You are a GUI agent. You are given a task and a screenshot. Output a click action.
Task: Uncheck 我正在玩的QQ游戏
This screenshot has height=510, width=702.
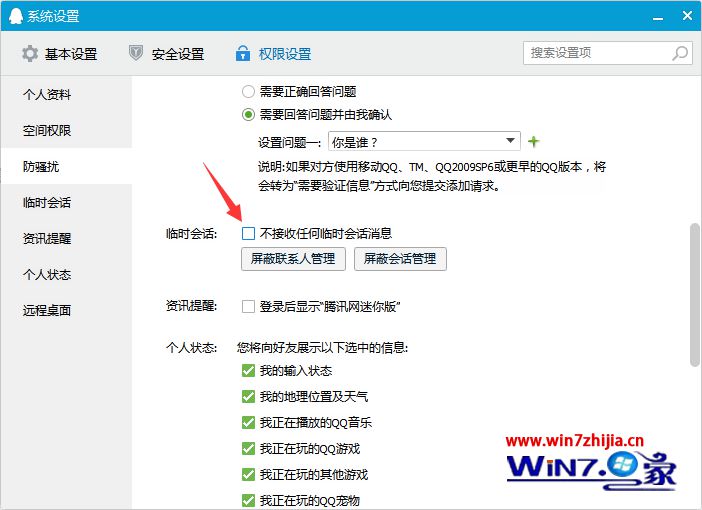(248, 449)
